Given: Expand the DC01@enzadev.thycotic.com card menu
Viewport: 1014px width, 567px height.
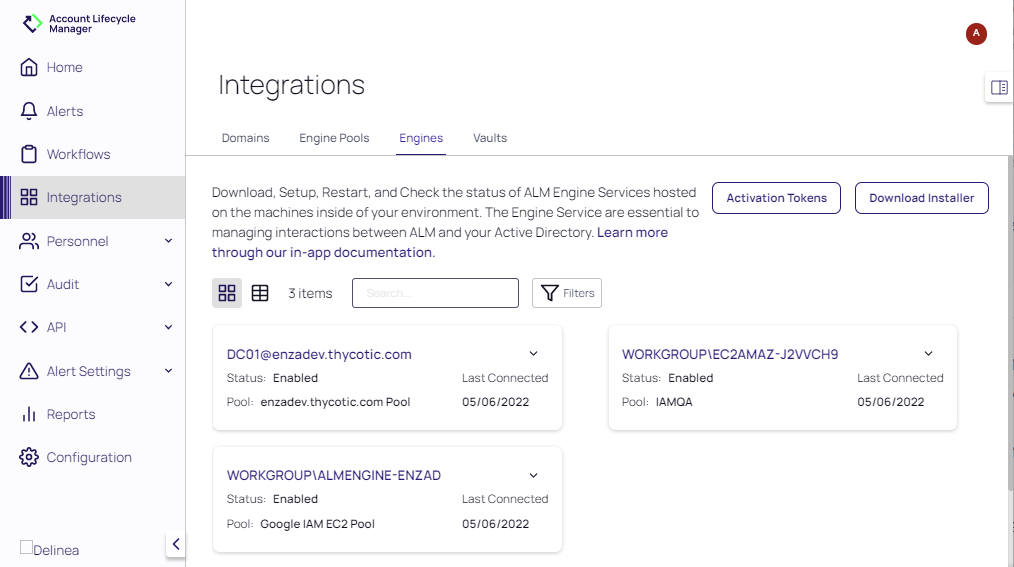Looking at the screenshot, I should click(x=533, y=354).
